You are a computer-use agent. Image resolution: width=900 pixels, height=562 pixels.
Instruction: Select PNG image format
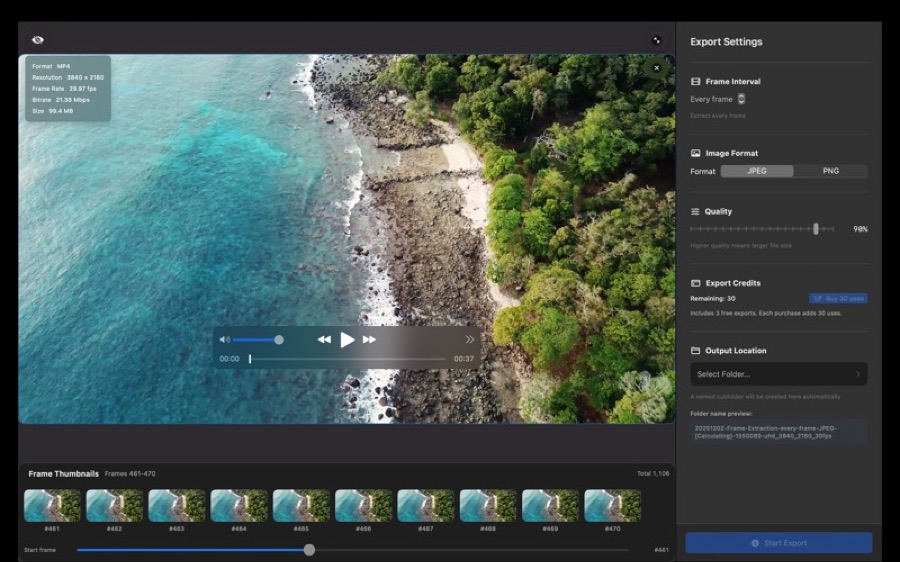click(831, 171)
